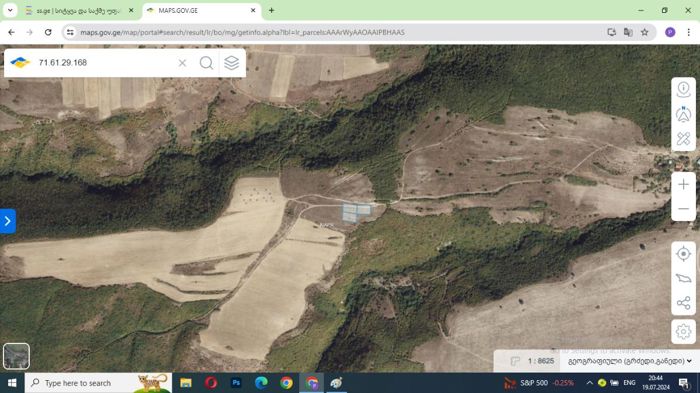Click the ENG language indicator
The height and width of the screenshot is (393, 700).
[x=629, y=383]
